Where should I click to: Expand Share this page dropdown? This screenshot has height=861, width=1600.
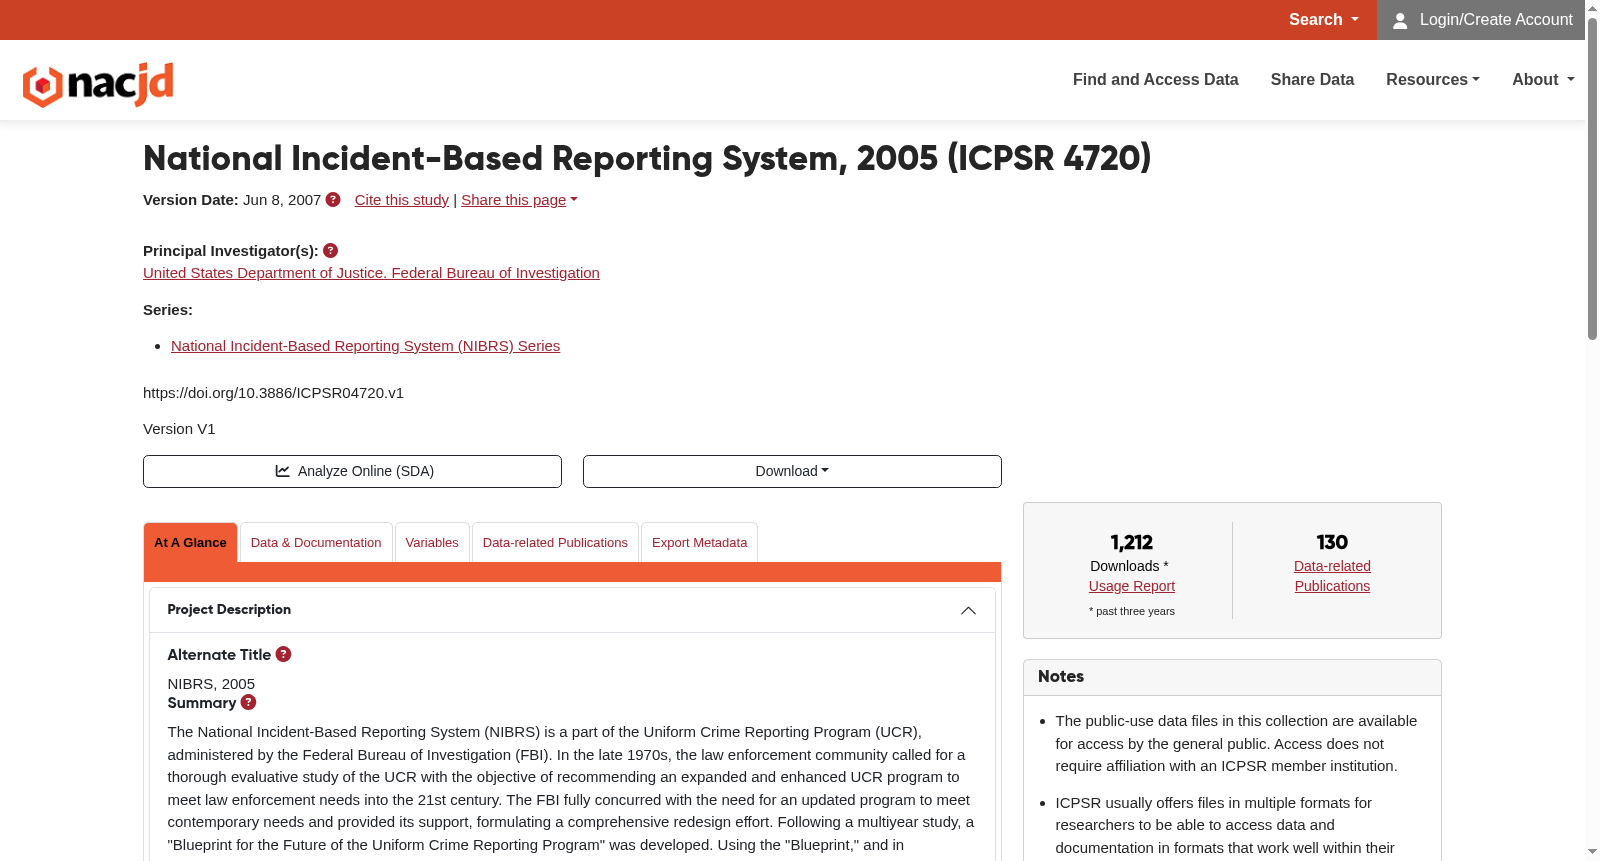point(519,200)
